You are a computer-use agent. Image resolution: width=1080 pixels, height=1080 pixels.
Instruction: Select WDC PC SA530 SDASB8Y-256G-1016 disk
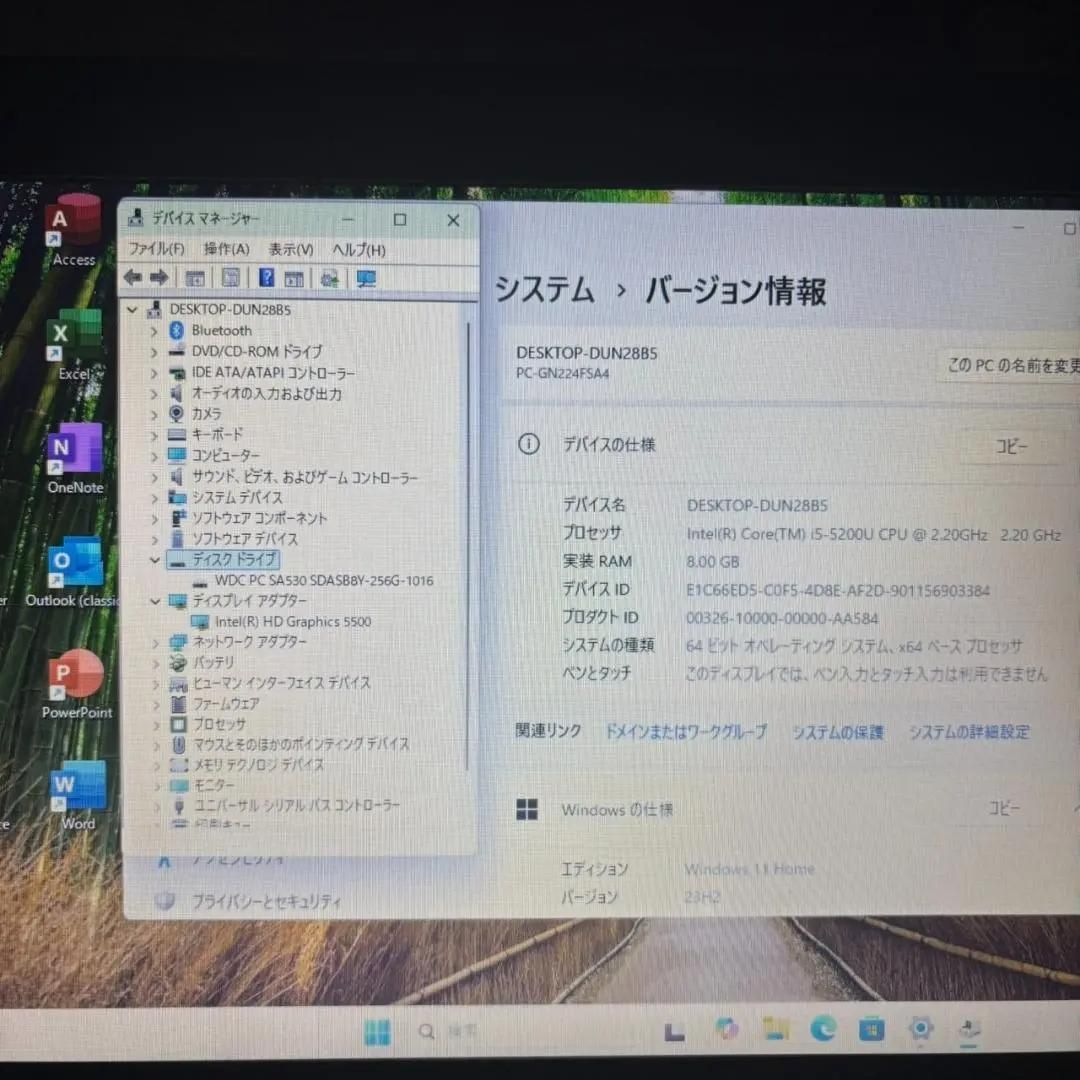click(x=324, y=581)
